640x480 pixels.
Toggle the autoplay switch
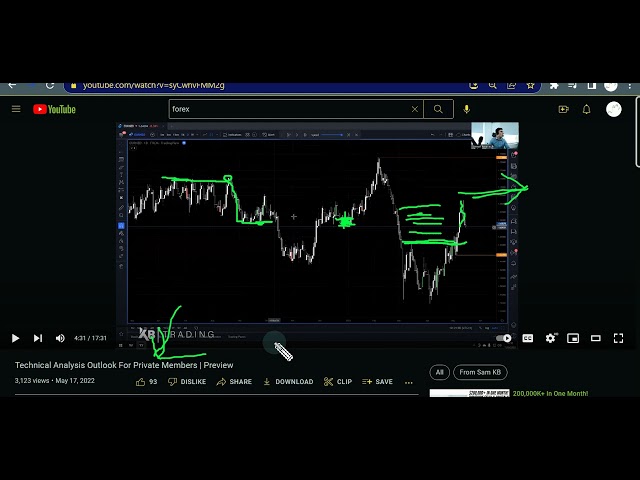tap(504, 338)
